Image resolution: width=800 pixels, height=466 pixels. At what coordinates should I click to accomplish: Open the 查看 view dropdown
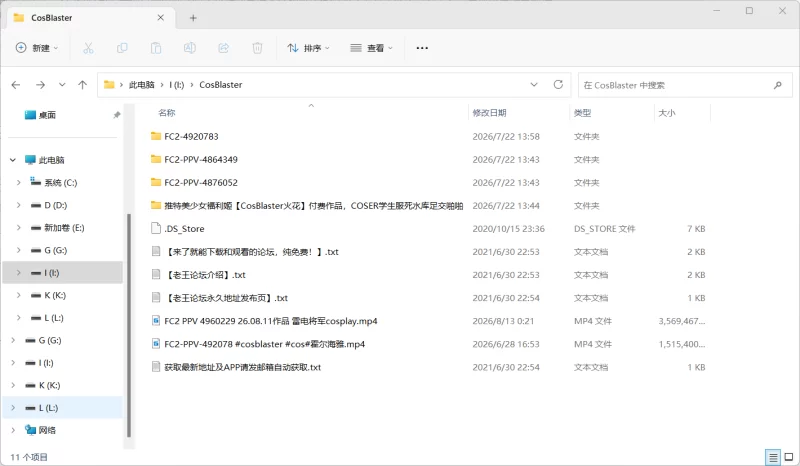click(x=372, y=48)
